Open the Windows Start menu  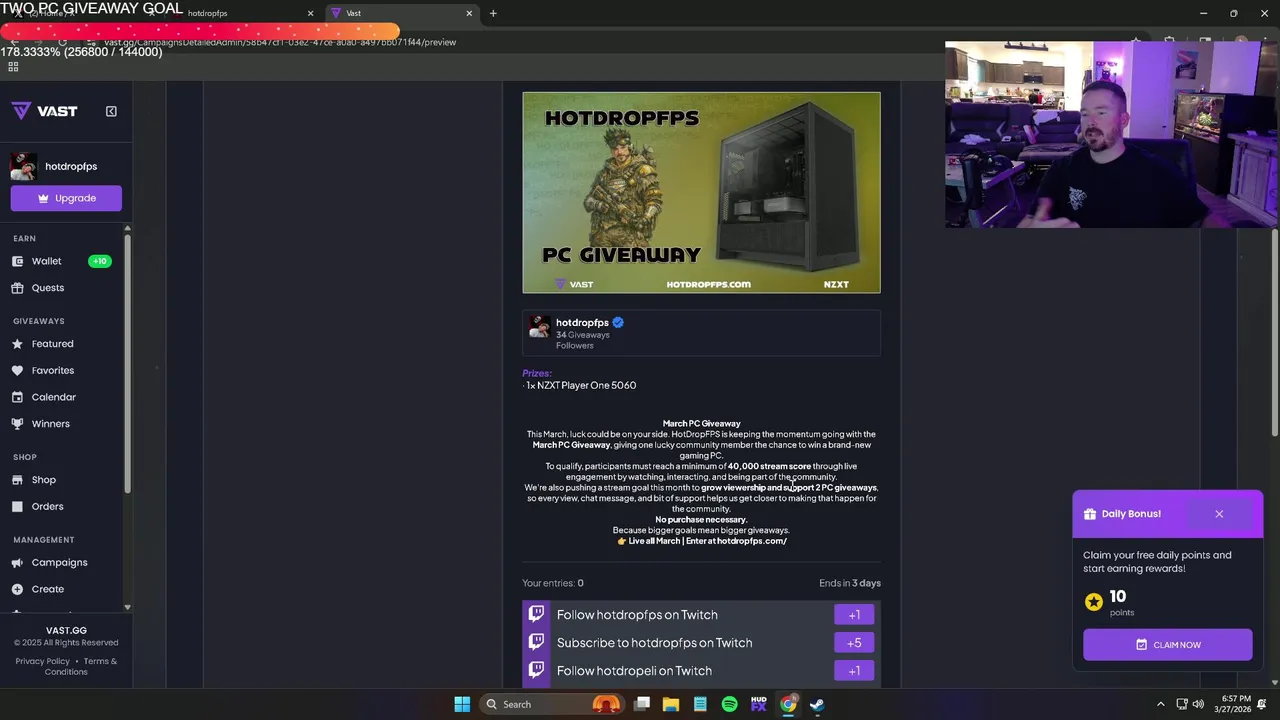(x=462, y=704)
